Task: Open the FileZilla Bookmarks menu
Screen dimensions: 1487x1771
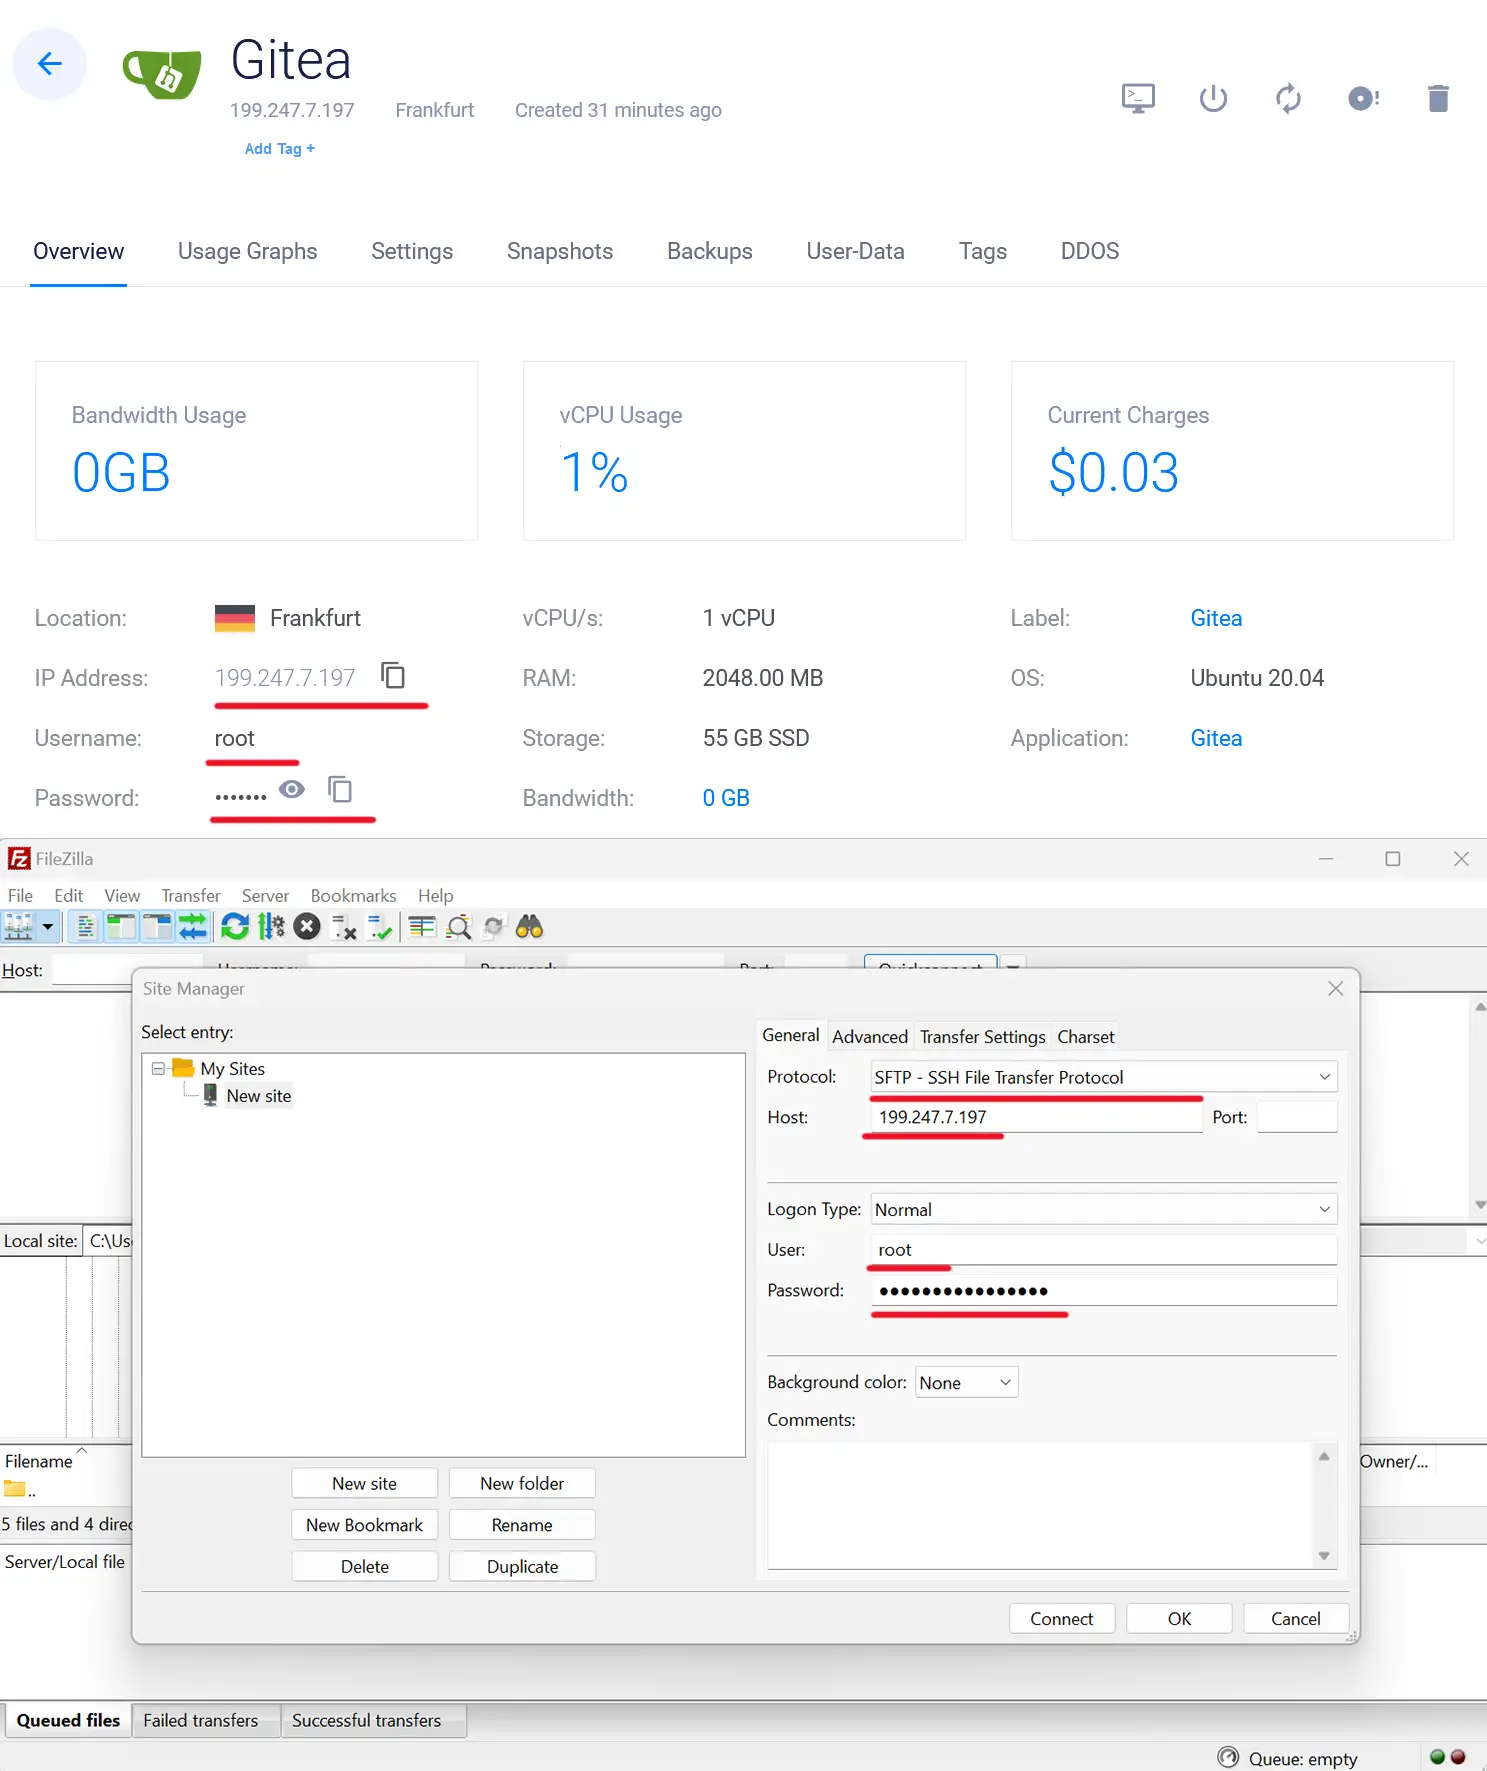Action: tap(353, 895)
